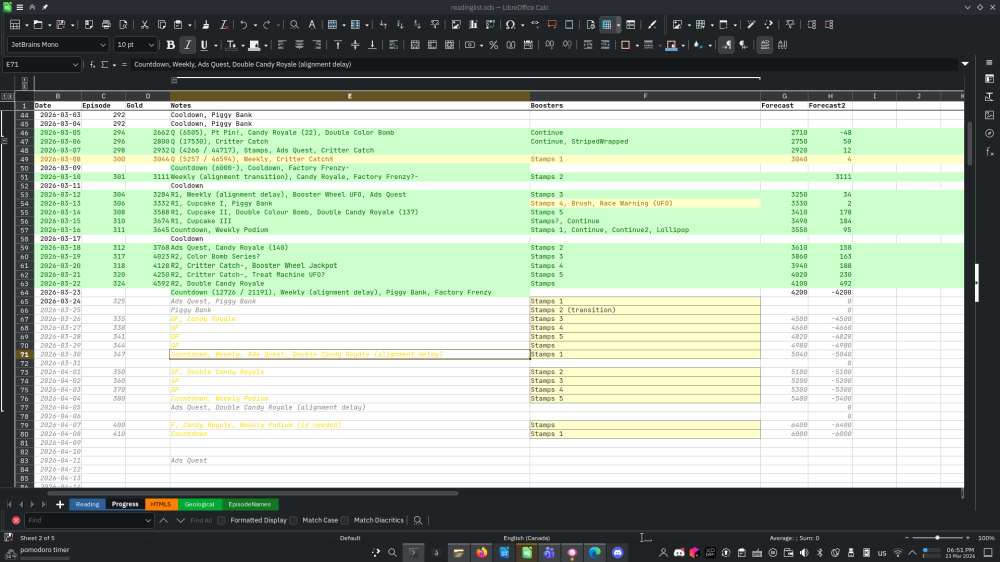The image size is (1000, 562).
Task: Click the Cut scissors icon
Action: (144, 25)
